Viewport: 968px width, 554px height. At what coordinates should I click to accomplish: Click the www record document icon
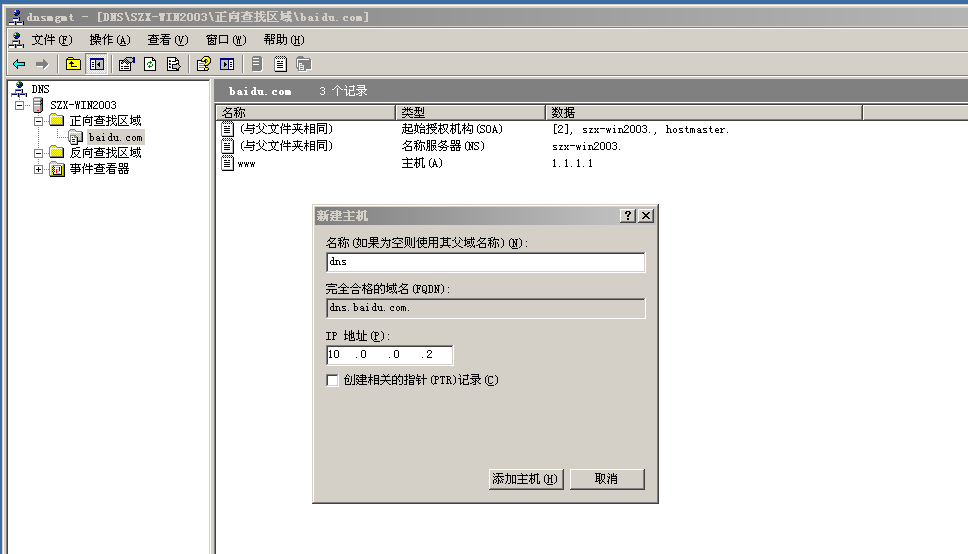pyautogui.click(x=228, y=163)
